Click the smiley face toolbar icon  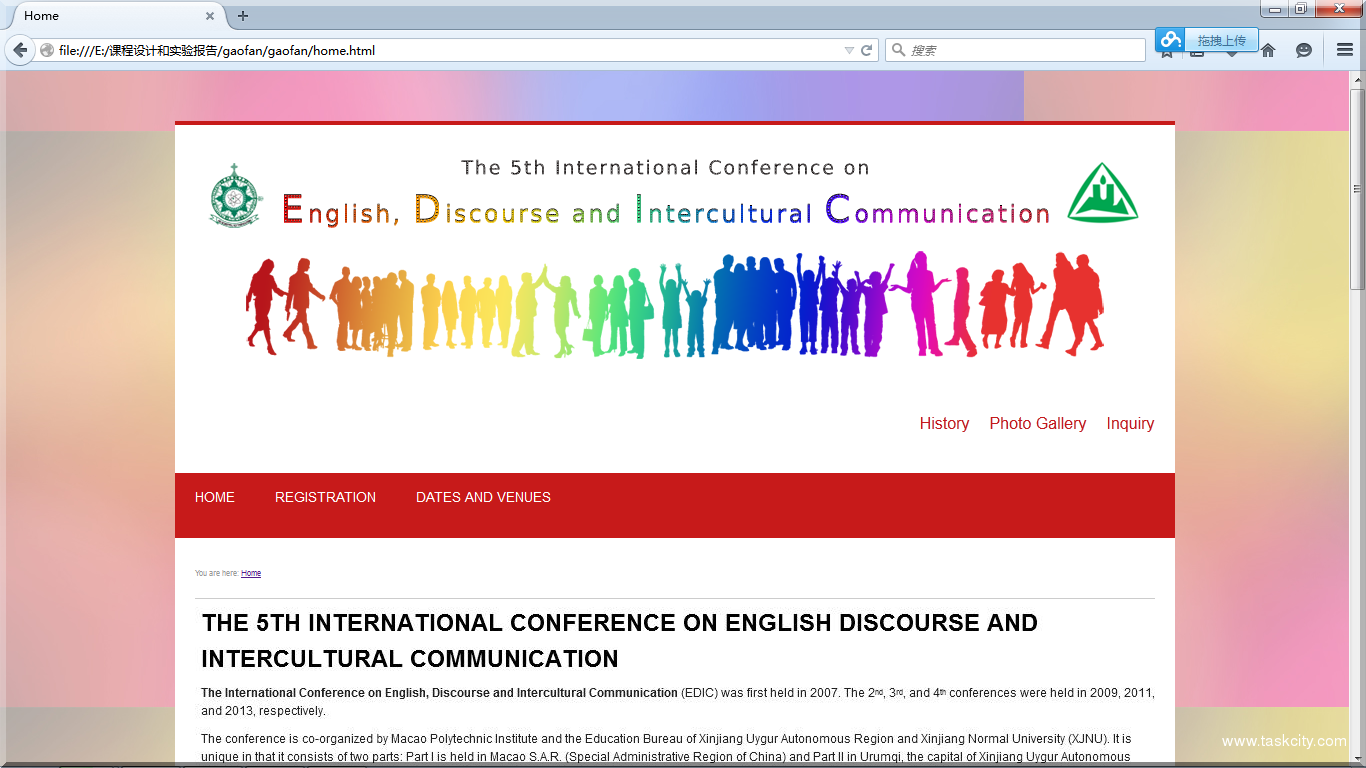click(x=1304, y=50)
